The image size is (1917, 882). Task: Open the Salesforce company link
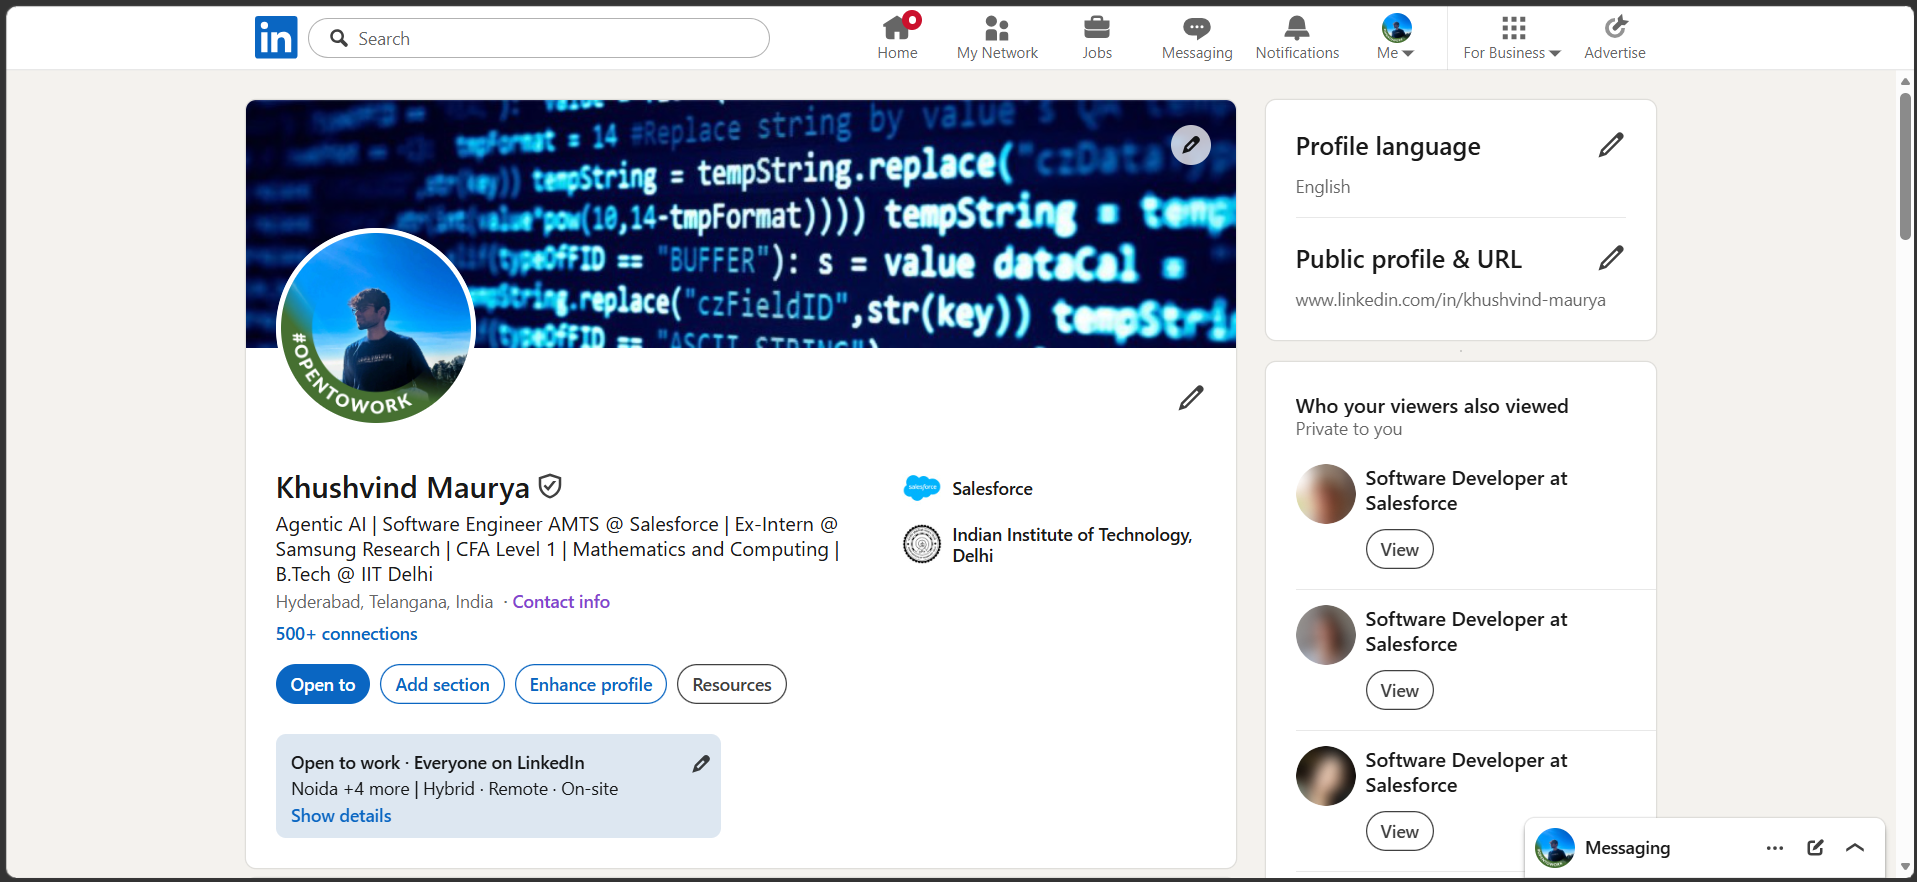coord(968,488)
